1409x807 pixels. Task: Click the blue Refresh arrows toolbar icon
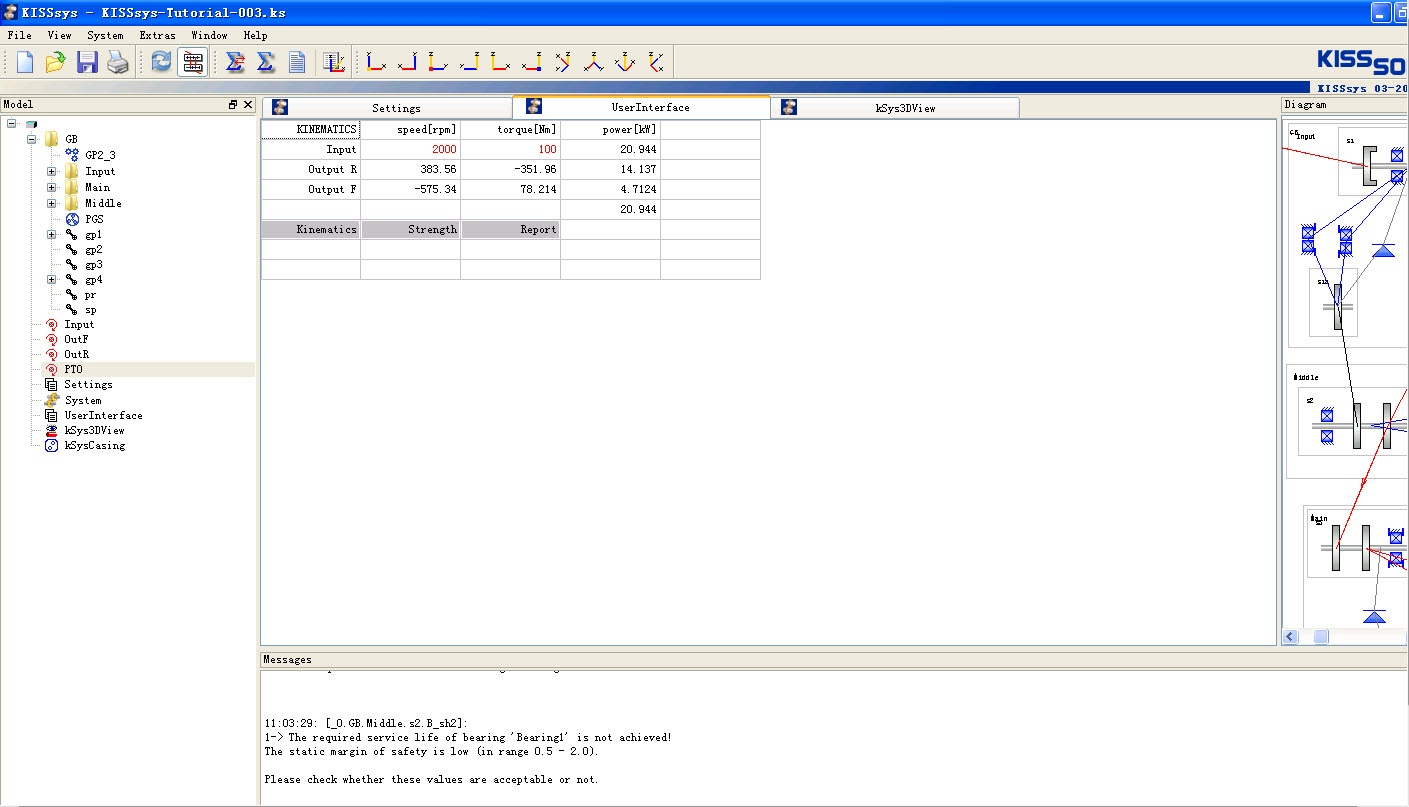(161, 62)
